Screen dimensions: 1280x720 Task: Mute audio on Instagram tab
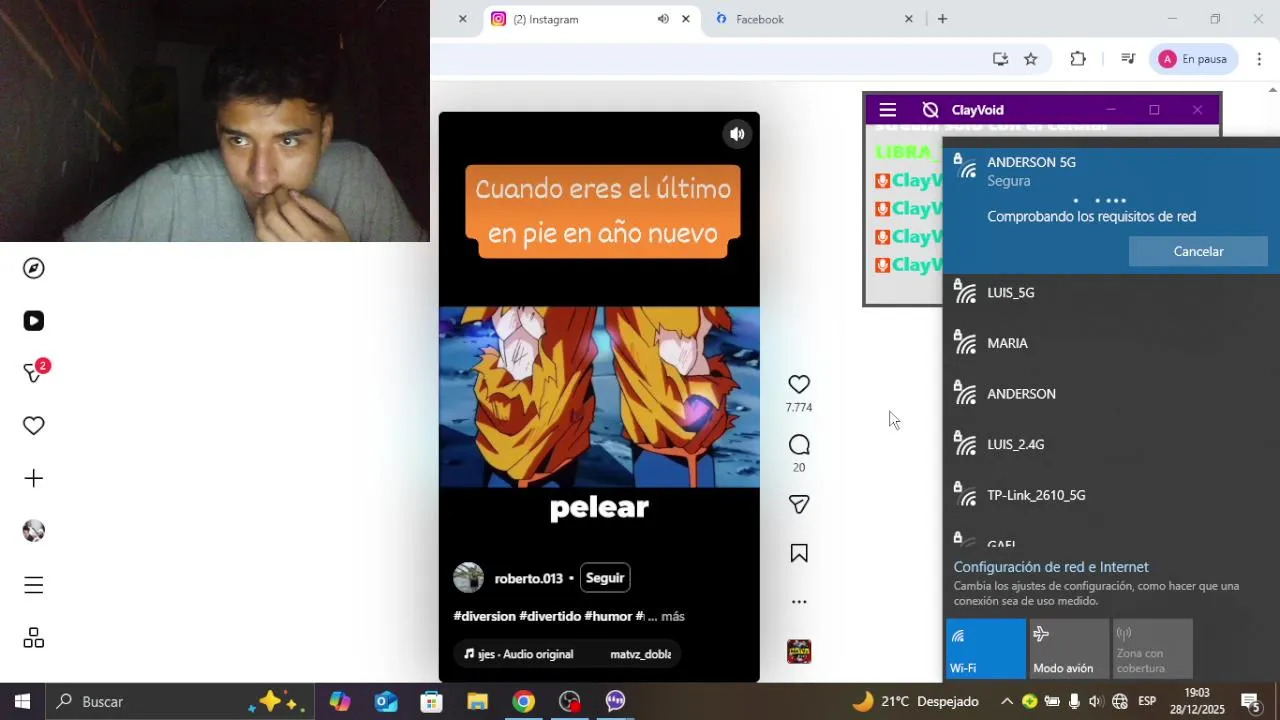pyautogui.click(x=663, y=19)
